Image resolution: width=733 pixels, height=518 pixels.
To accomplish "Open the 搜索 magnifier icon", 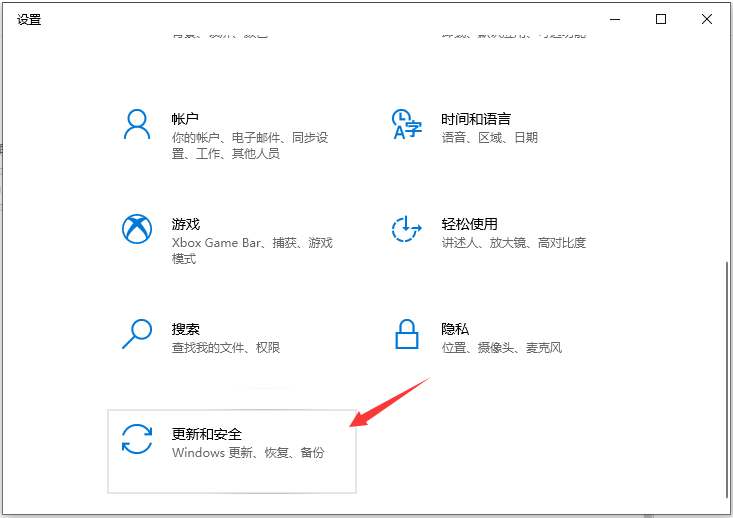I will pyautogui.click(x=137, y=334).
